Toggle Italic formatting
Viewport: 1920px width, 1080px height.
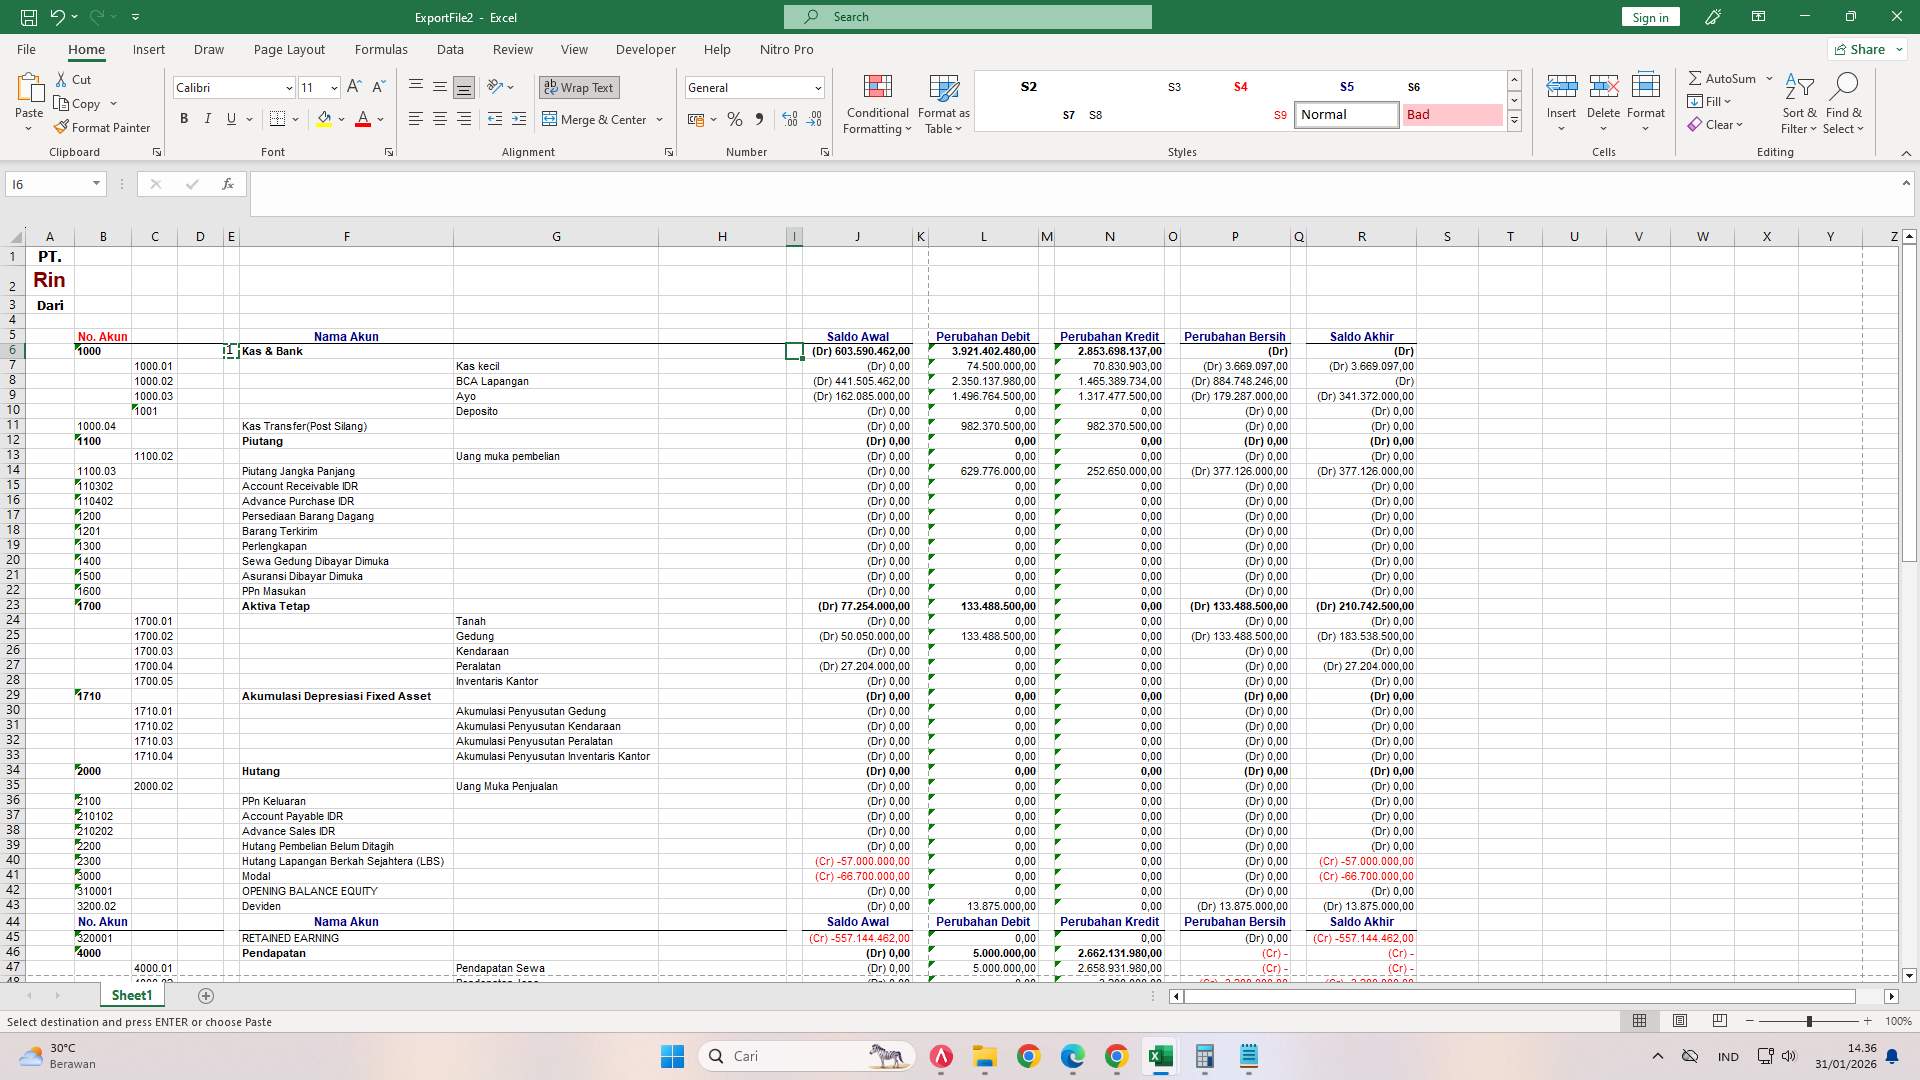(207, 119)
